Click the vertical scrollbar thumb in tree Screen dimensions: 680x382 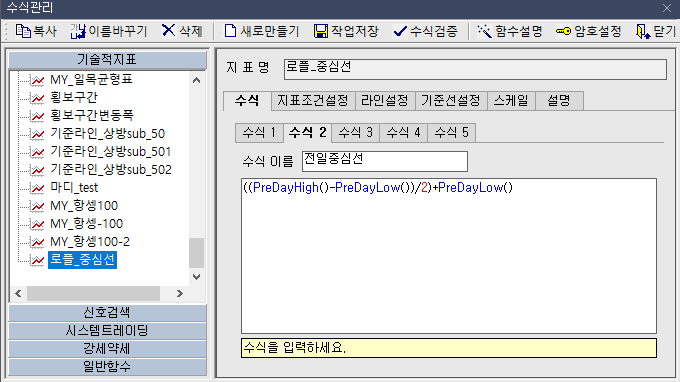pos(196,253)
